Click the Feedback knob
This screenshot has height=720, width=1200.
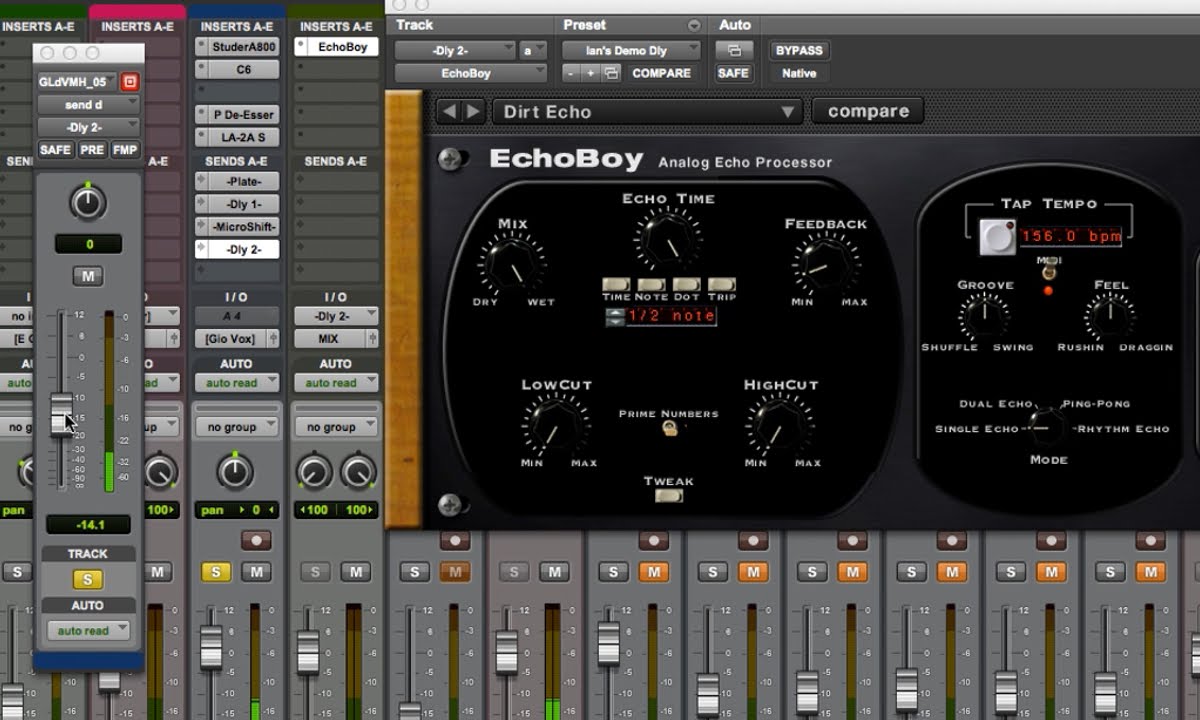point(825,265)
